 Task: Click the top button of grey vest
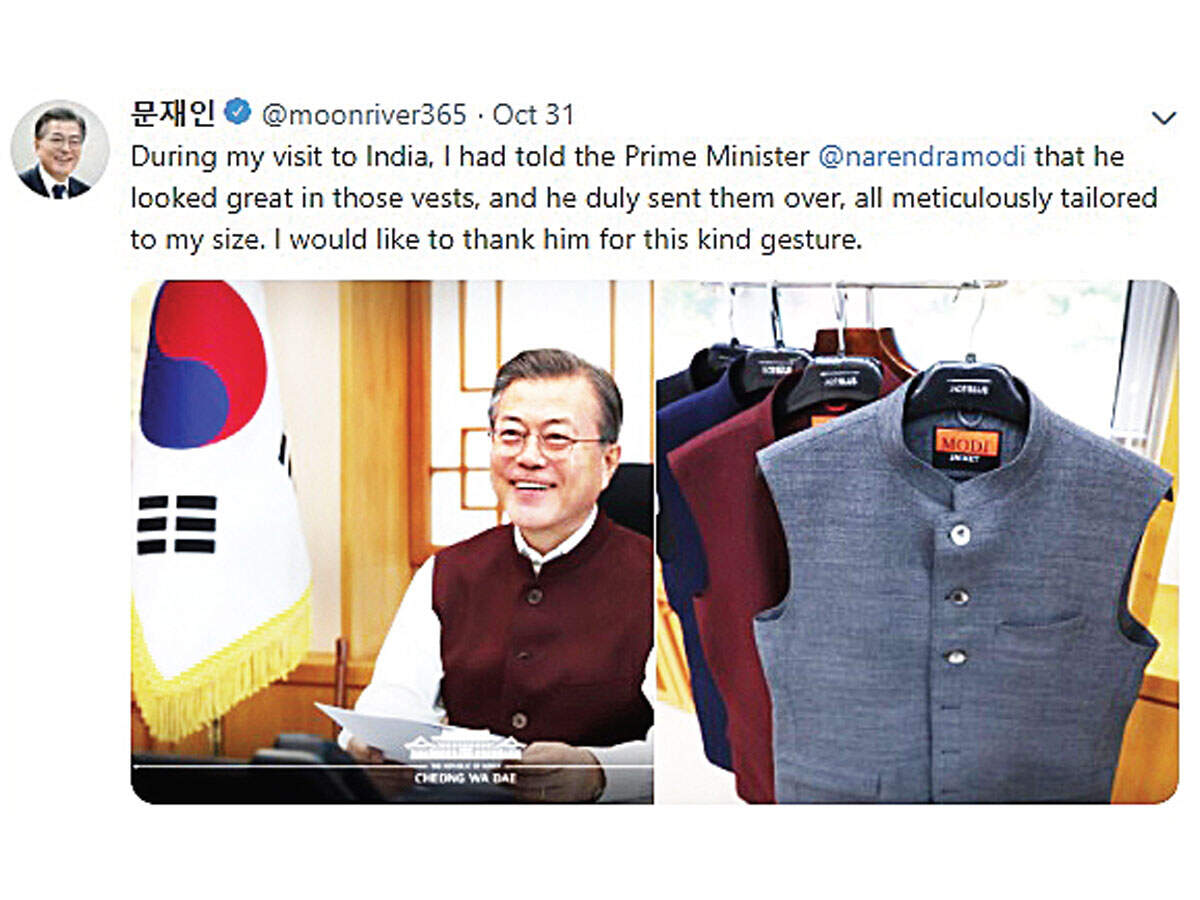tap(960, 535)
